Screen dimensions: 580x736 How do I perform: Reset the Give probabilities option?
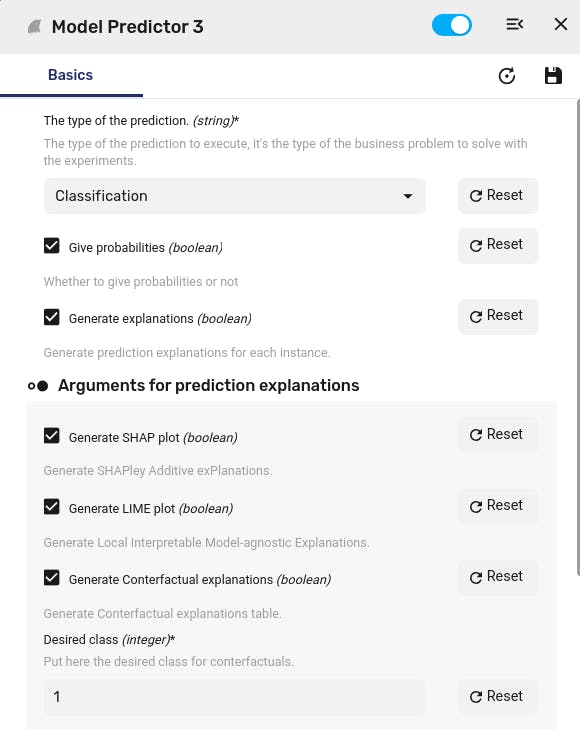(x=498, y=245)
